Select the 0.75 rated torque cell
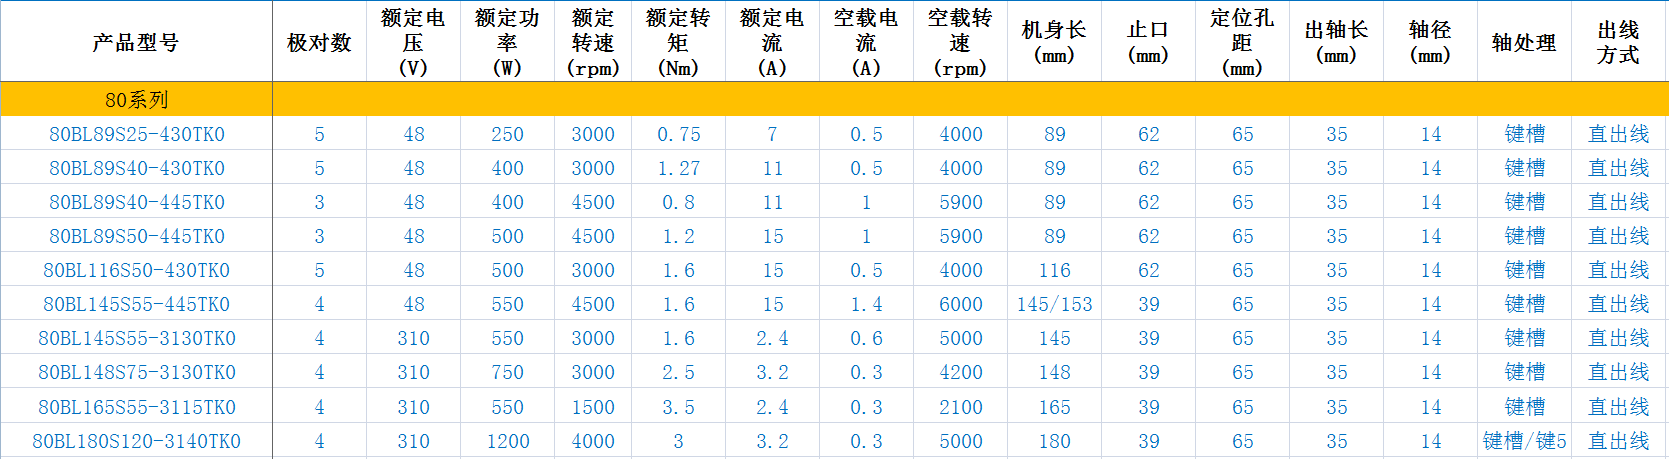This screenshot has width=1669, height=459. 678,134
